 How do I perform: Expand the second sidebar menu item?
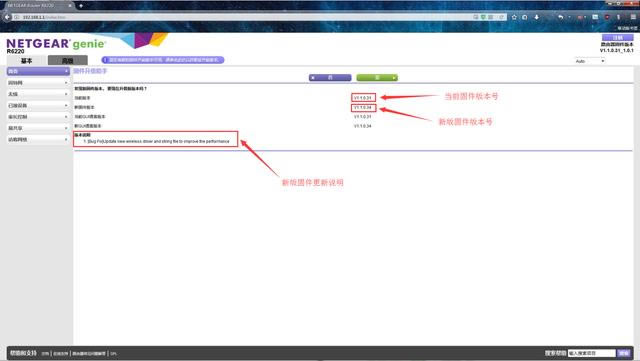38,83
